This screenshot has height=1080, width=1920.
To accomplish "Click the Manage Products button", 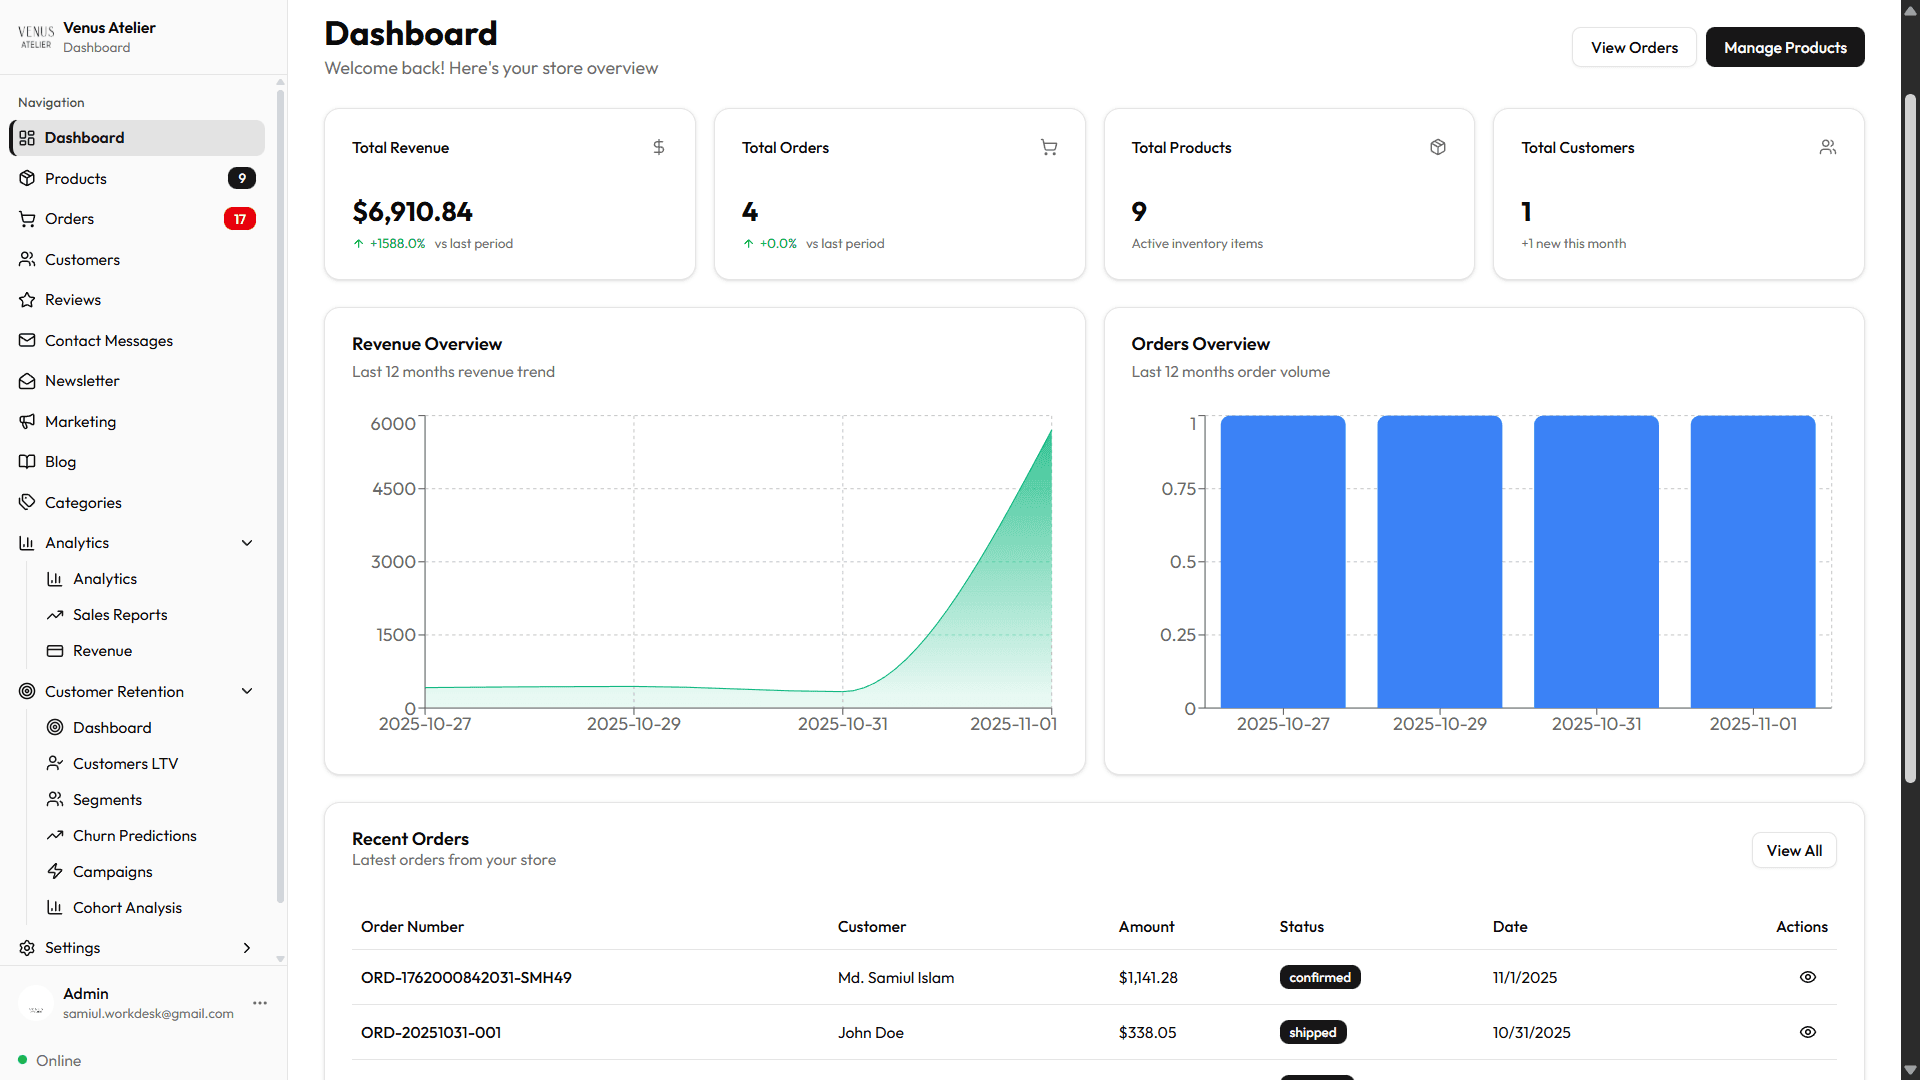I will [1784, 47].
